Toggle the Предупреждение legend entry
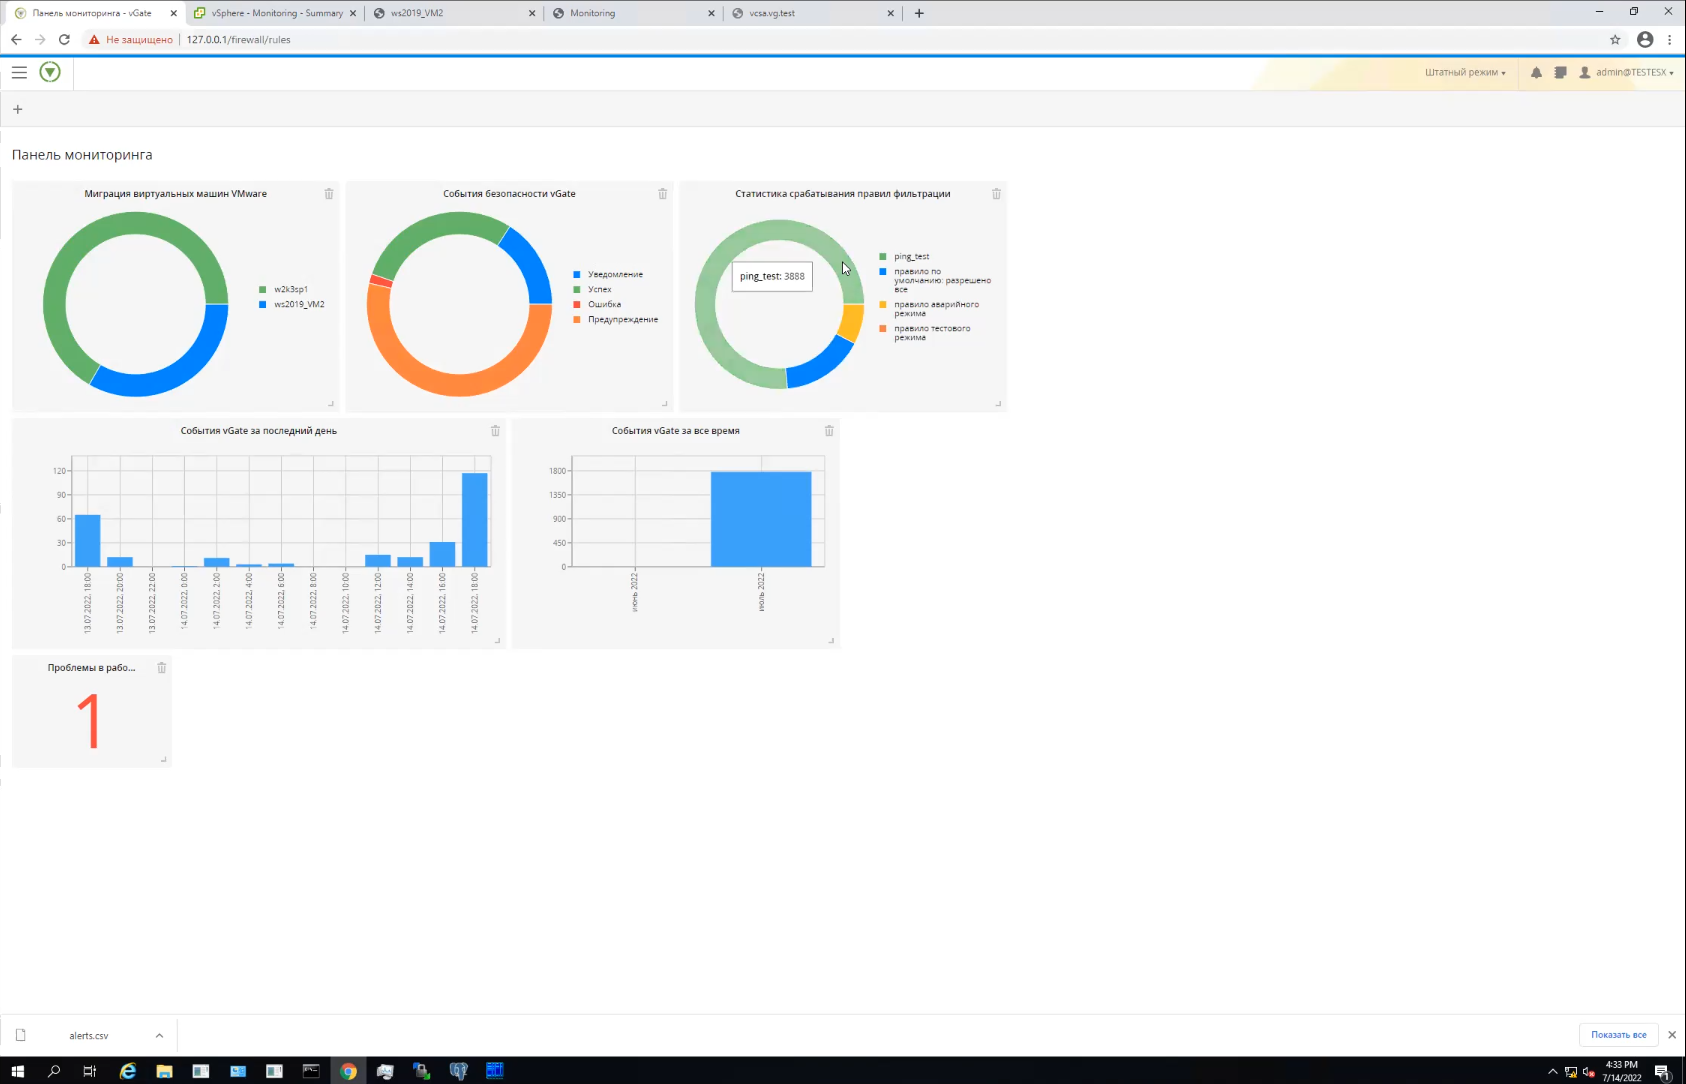 [616, 319]
